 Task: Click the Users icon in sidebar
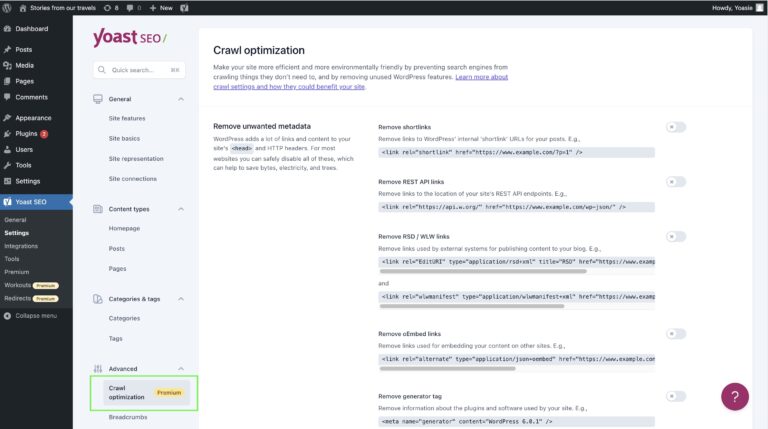point(7,149)
